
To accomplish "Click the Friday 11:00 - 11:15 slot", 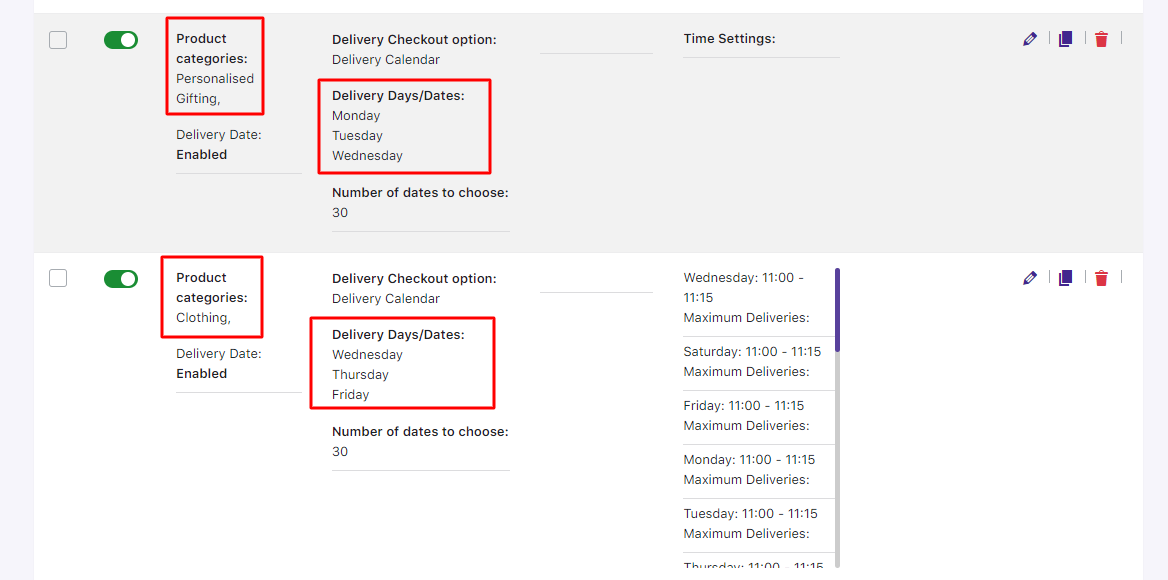I will [743, 406].
